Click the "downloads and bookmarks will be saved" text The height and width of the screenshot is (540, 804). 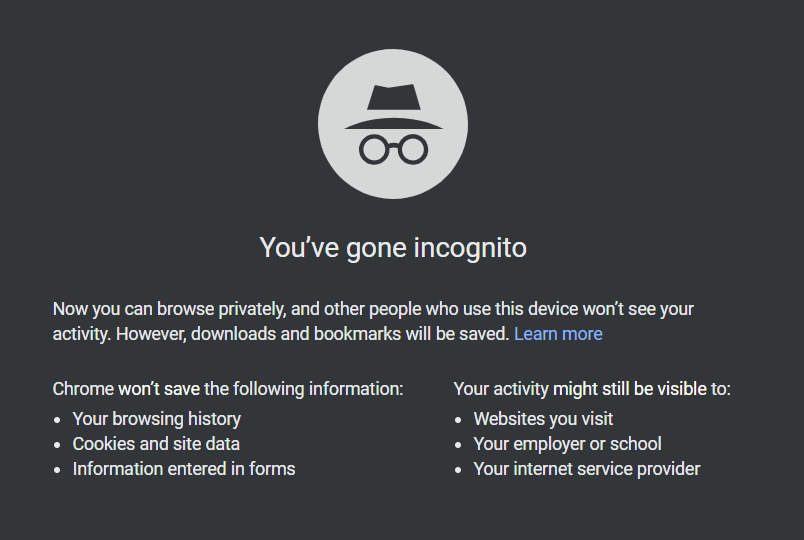pos(350,334)
